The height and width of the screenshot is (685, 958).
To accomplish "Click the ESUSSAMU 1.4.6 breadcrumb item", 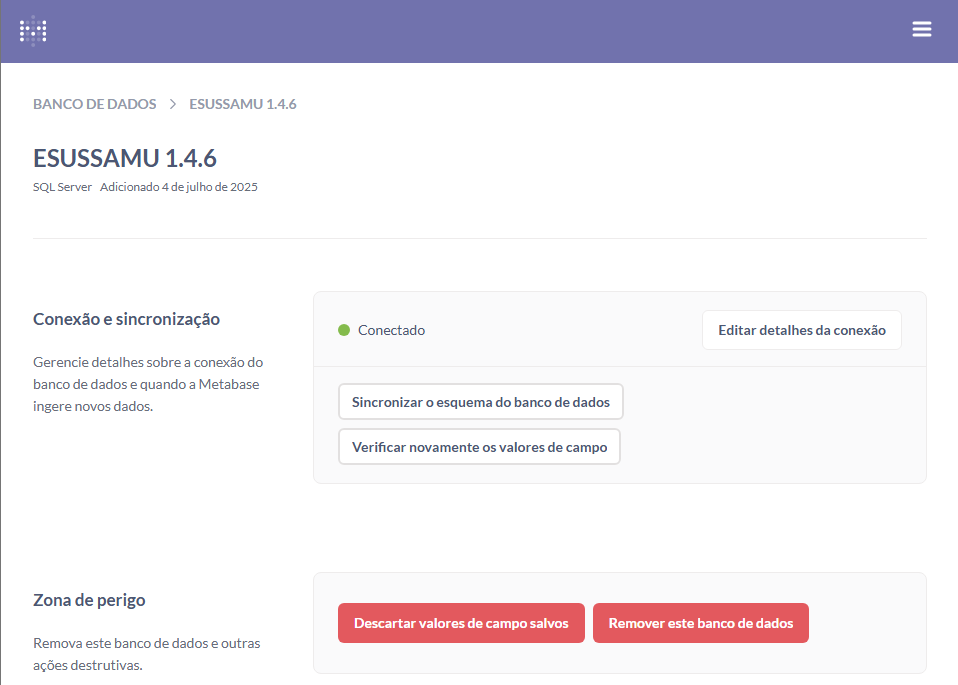I will click(243, 104).
